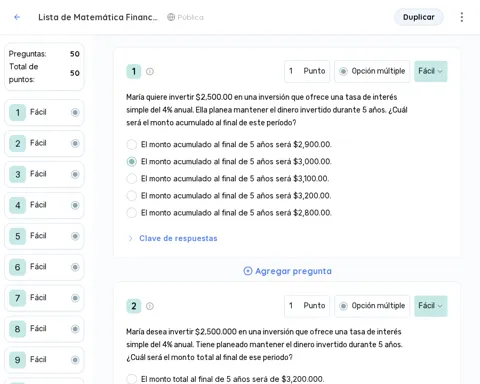Select the answer $3,100.00 for question 1

[x=132, y=179]
